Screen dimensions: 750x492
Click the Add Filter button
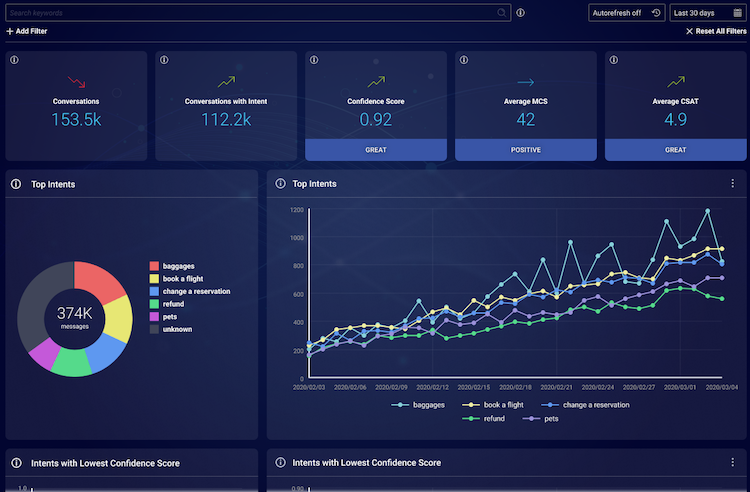(x=27, y=31)
